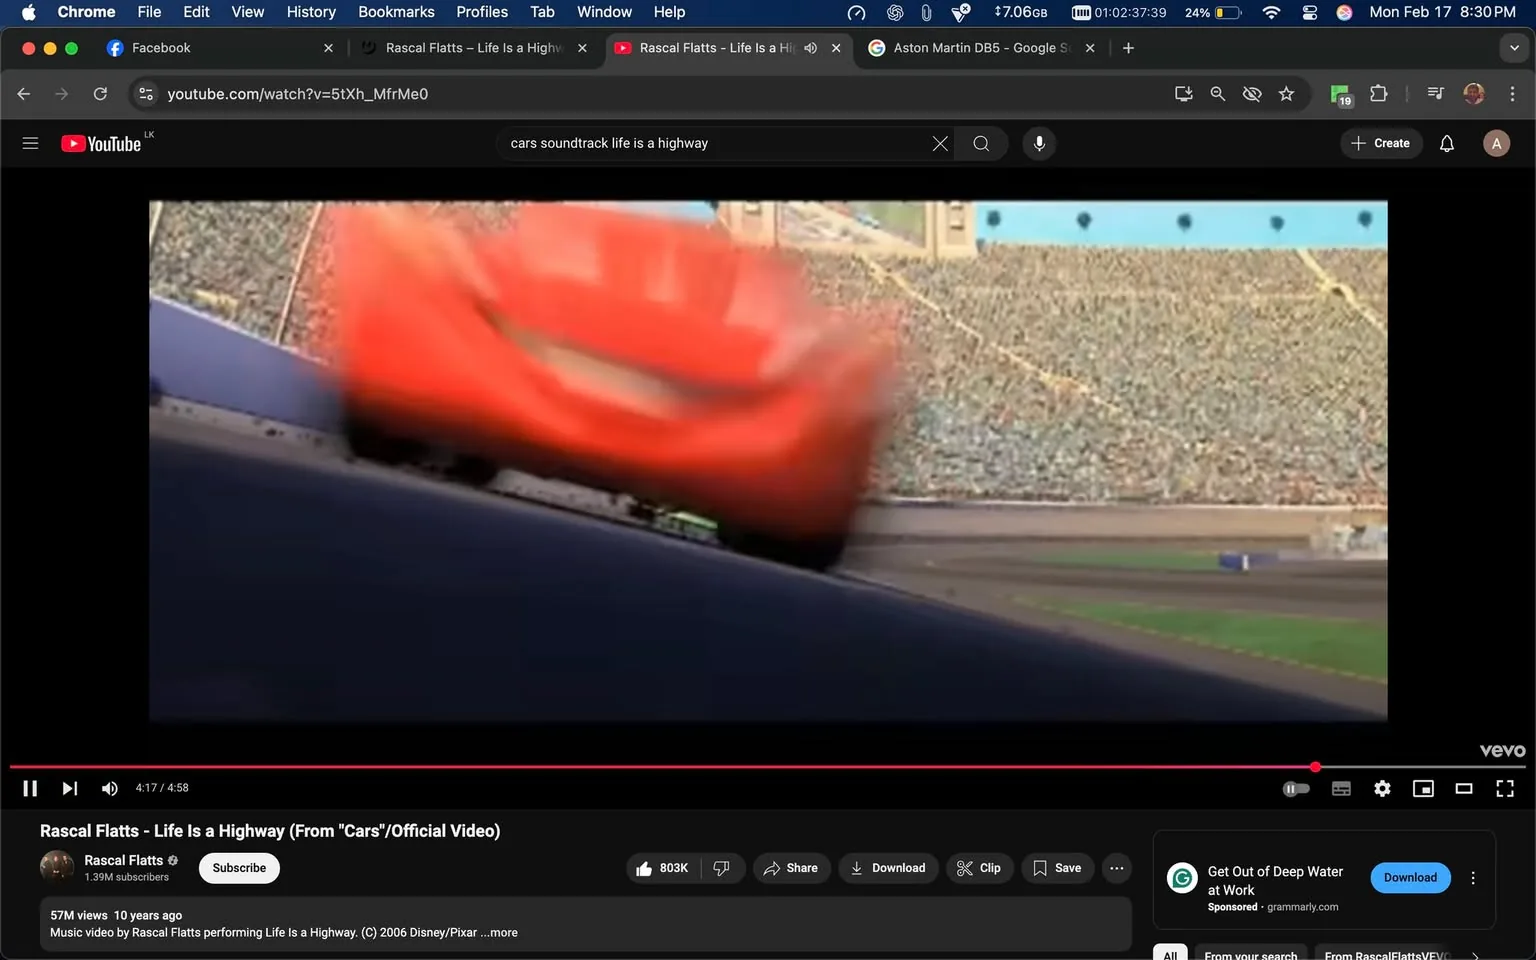The width and height of the screenshot is (1536, 960).
Task: Like the video
Action: [661, 868]
